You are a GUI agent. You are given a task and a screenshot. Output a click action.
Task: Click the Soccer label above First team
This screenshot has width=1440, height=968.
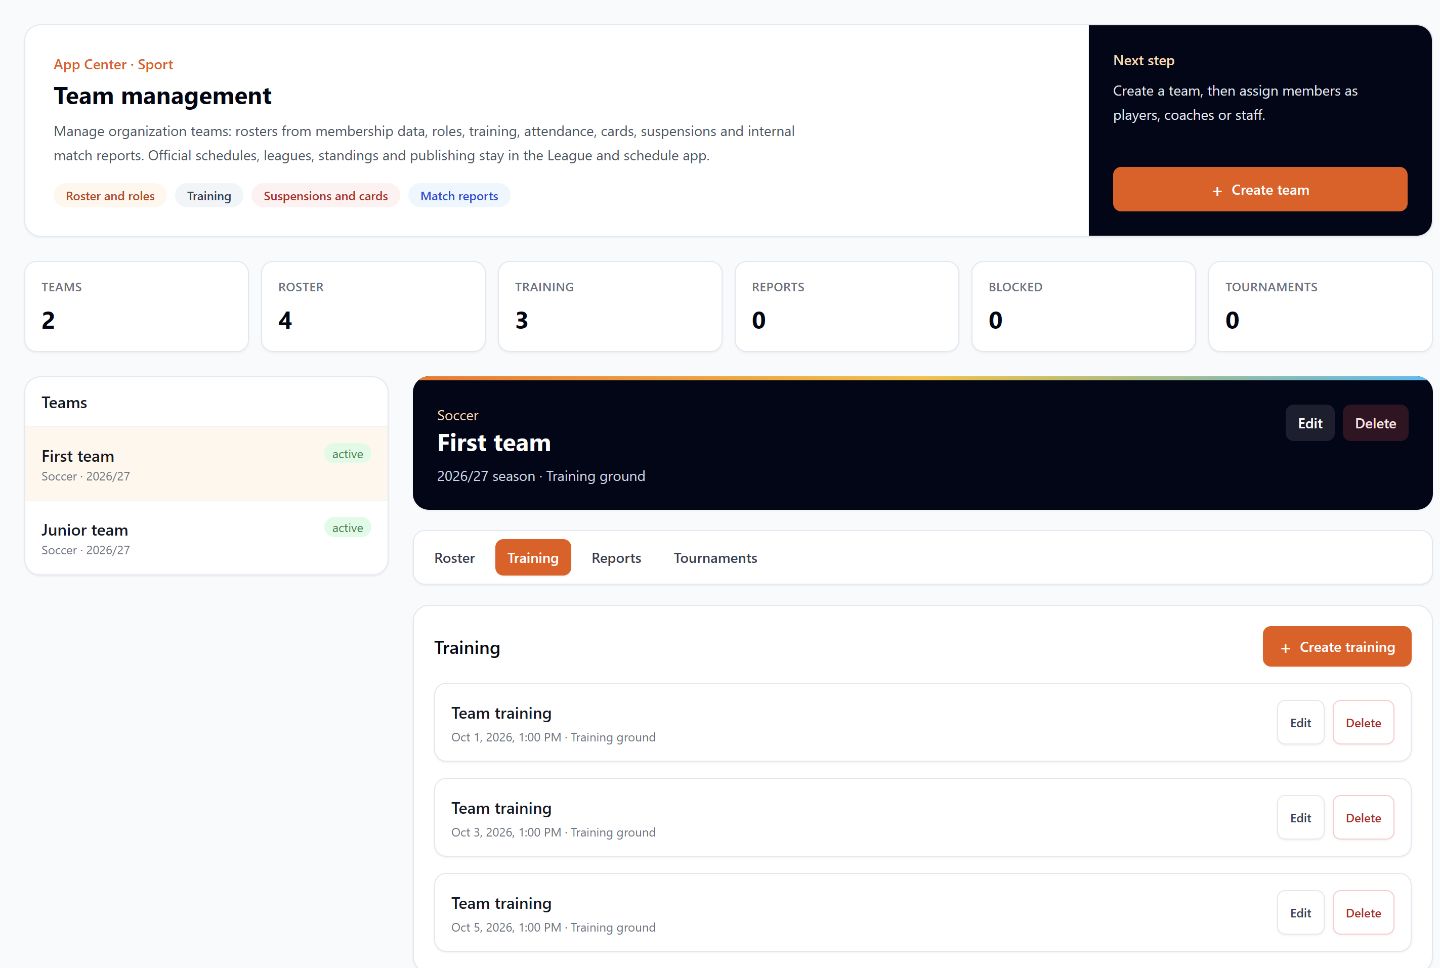point(458,415)
